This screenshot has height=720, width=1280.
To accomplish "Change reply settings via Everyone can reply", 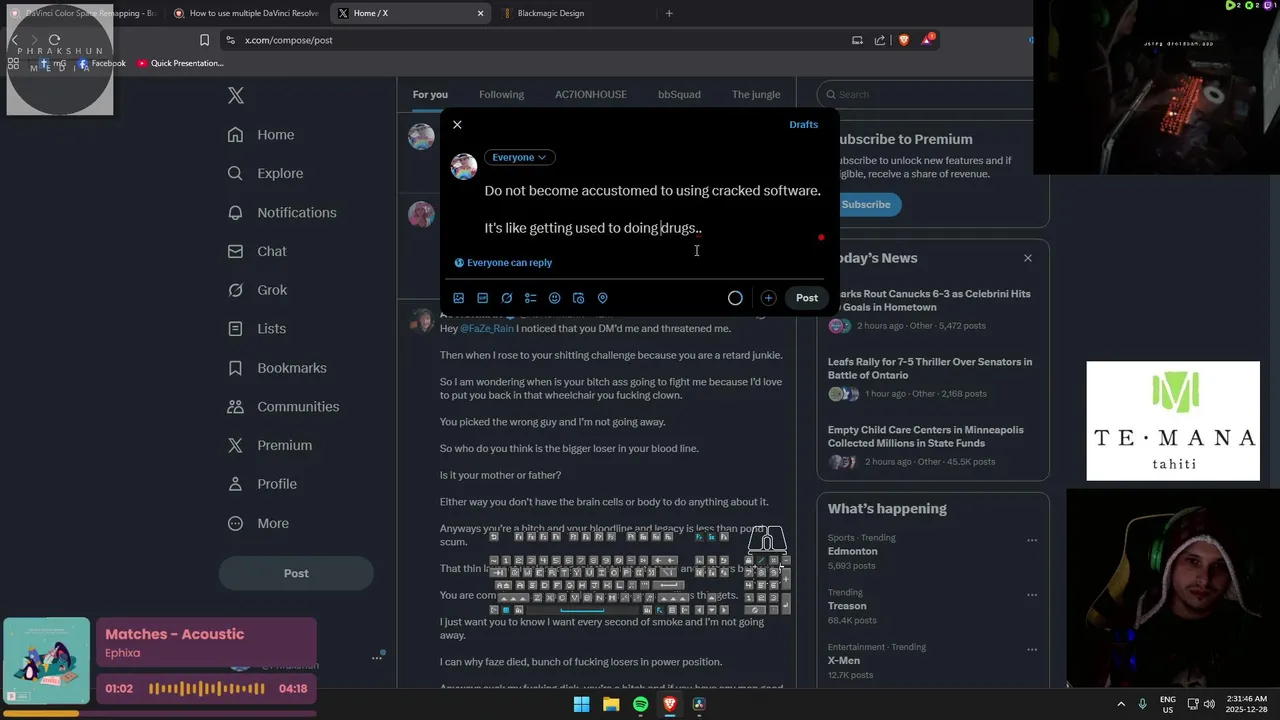I will coord(503,263).
